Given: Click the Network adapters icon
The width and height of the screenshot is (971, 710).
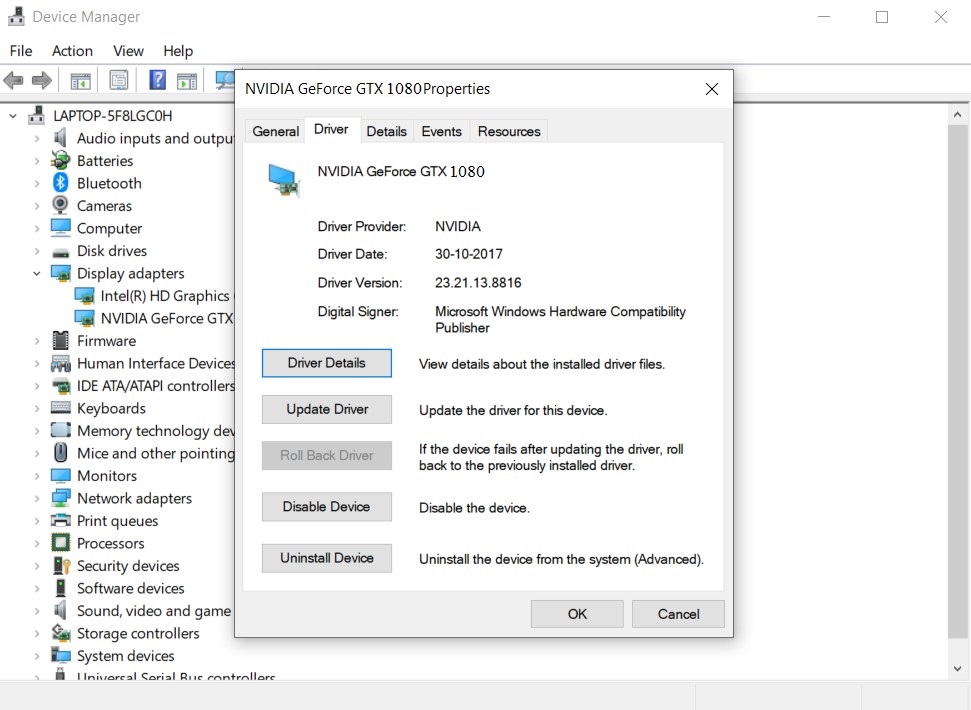Looking at the screenshot, I should [x=61, y=498].
